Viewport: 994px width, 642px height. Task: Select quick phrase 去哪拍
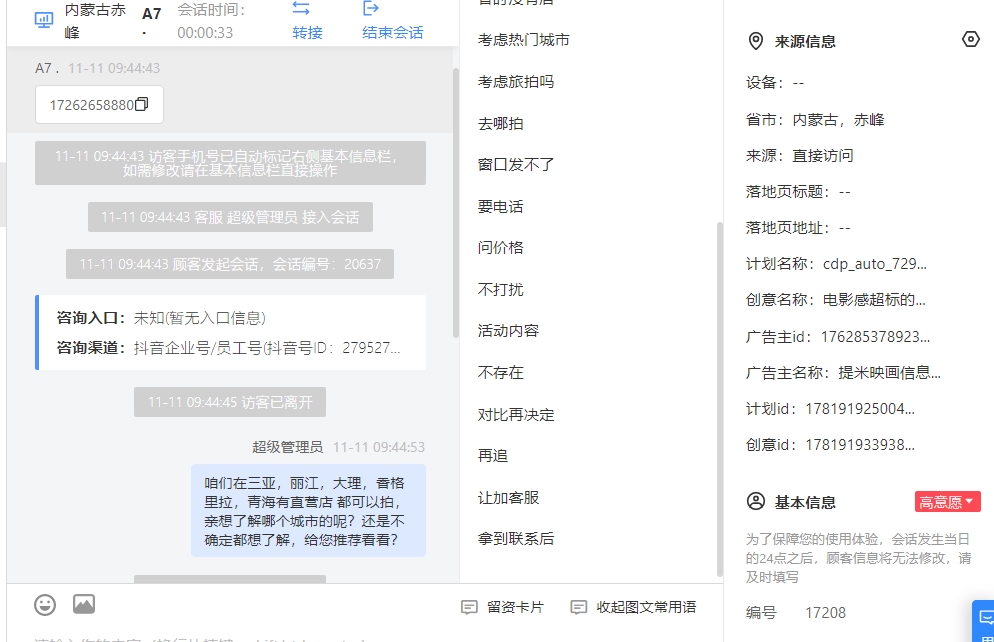point(501,124)
